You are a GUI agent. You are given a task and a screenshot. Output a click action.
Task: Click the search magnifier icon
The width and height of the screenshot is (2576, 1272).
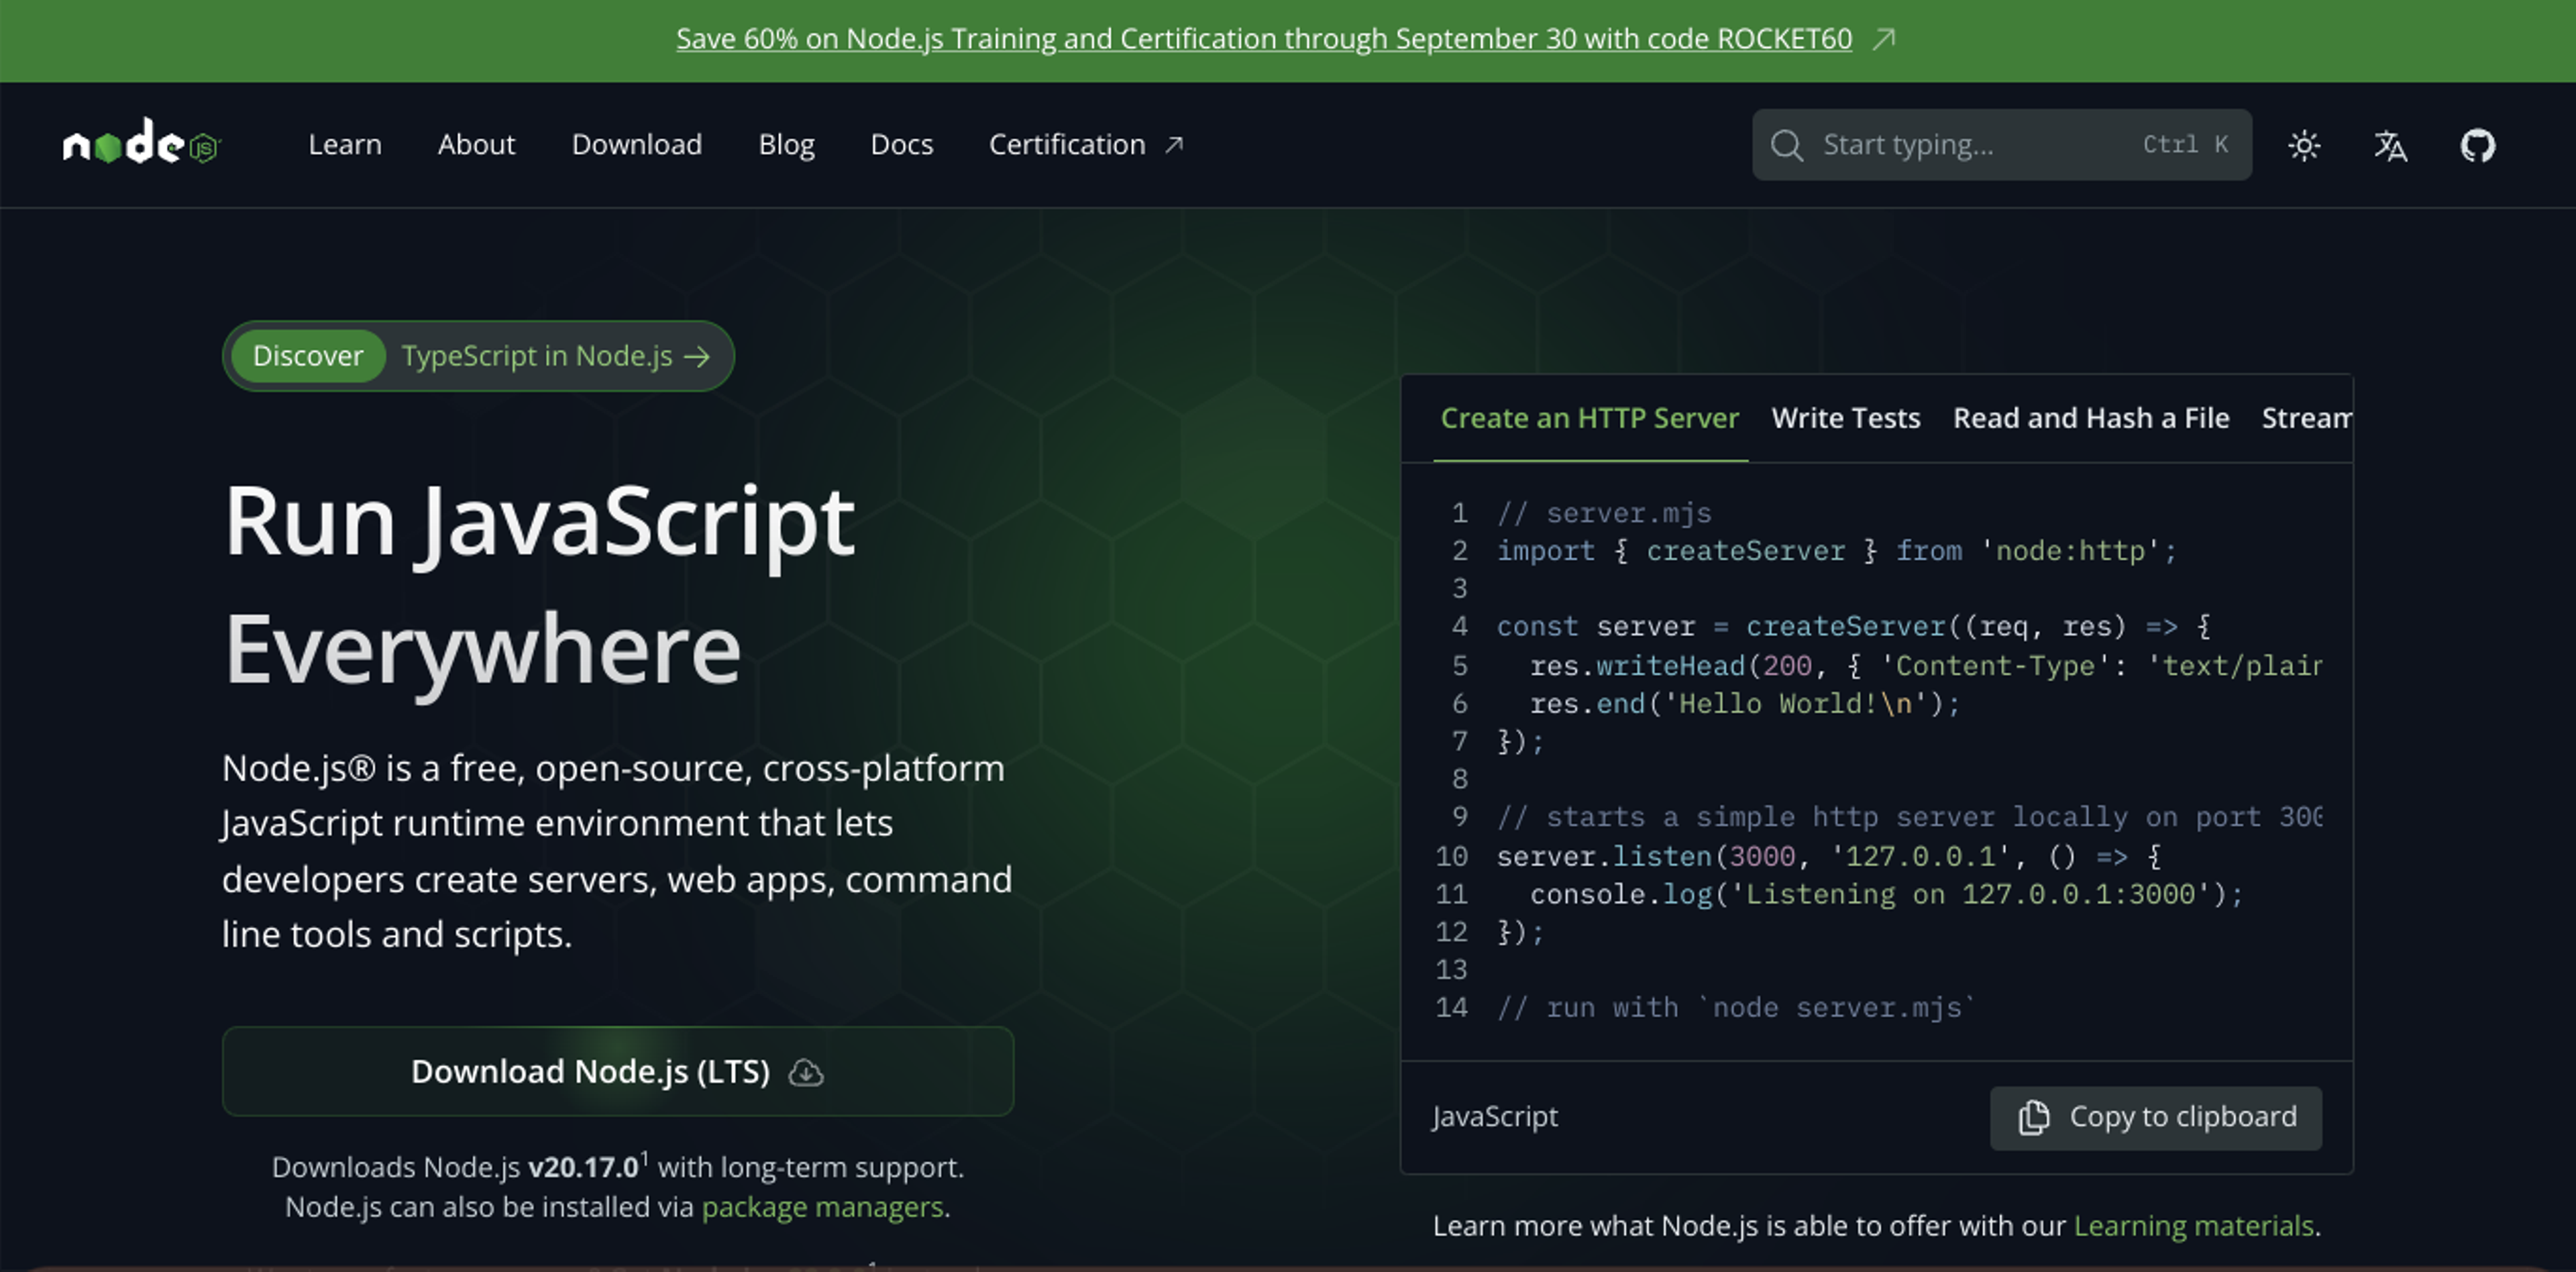pos(1787,146)
